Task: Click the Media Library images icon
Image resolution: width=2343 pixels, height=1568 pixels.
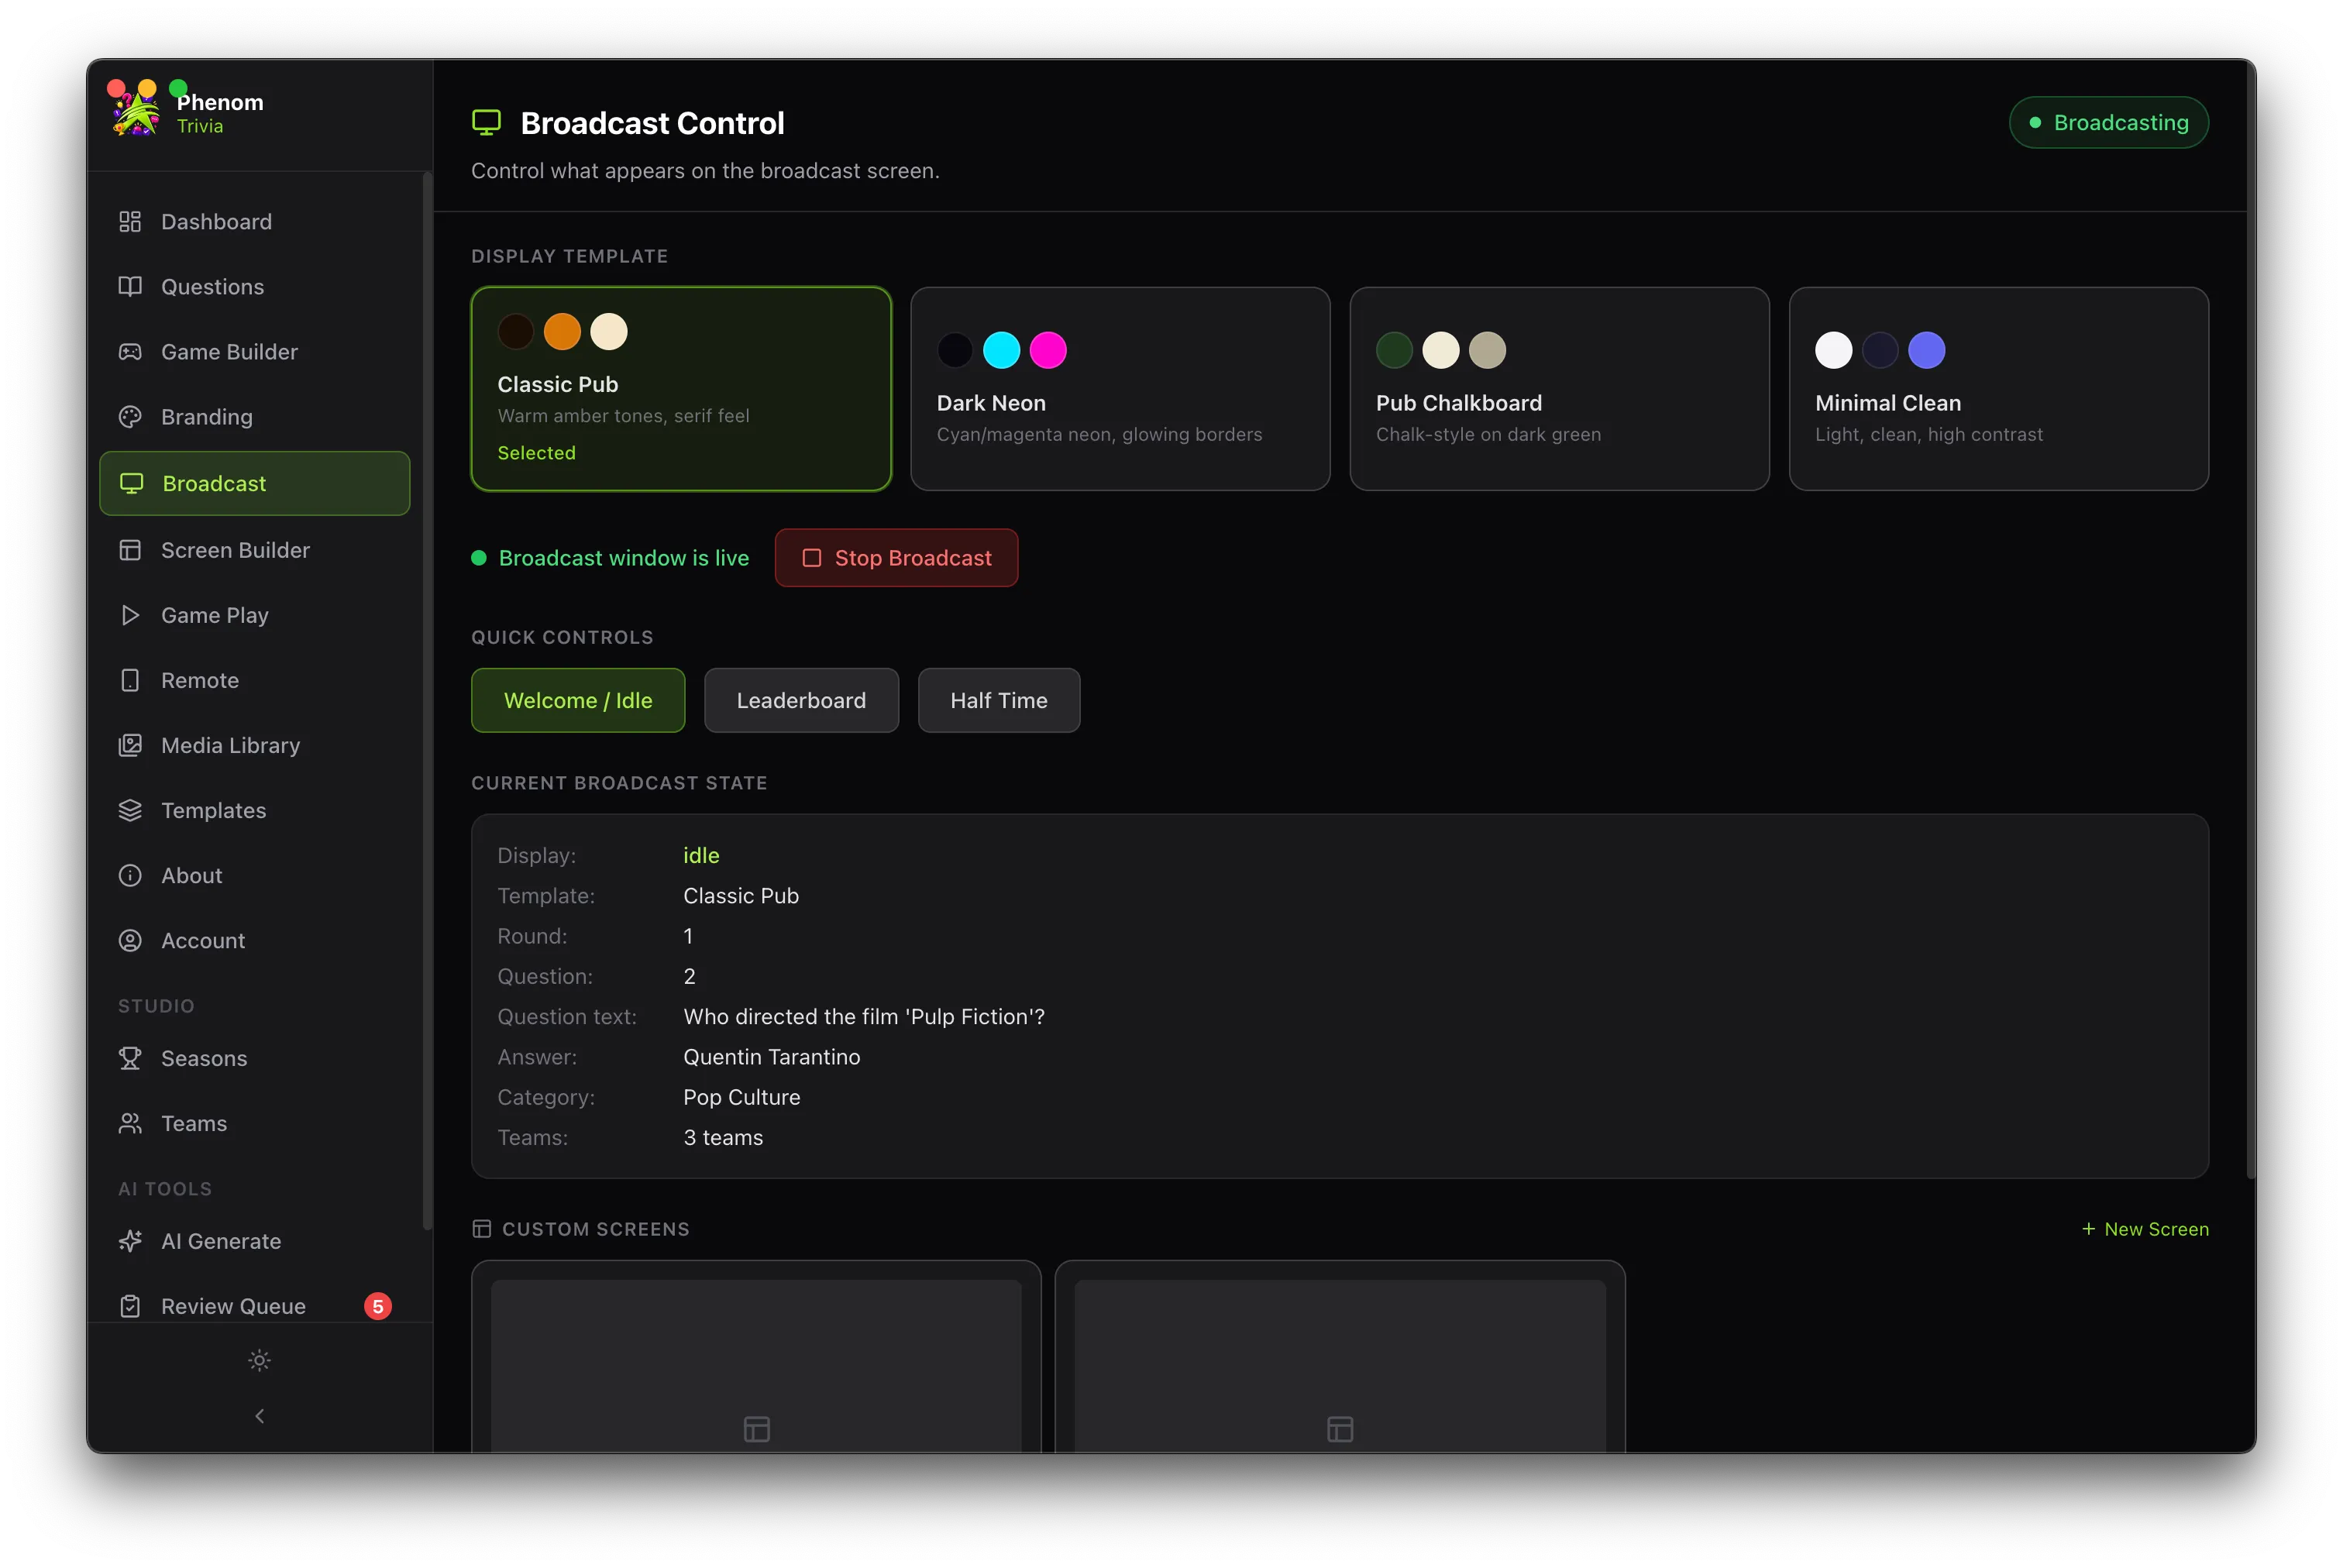Action: (130, 745)
